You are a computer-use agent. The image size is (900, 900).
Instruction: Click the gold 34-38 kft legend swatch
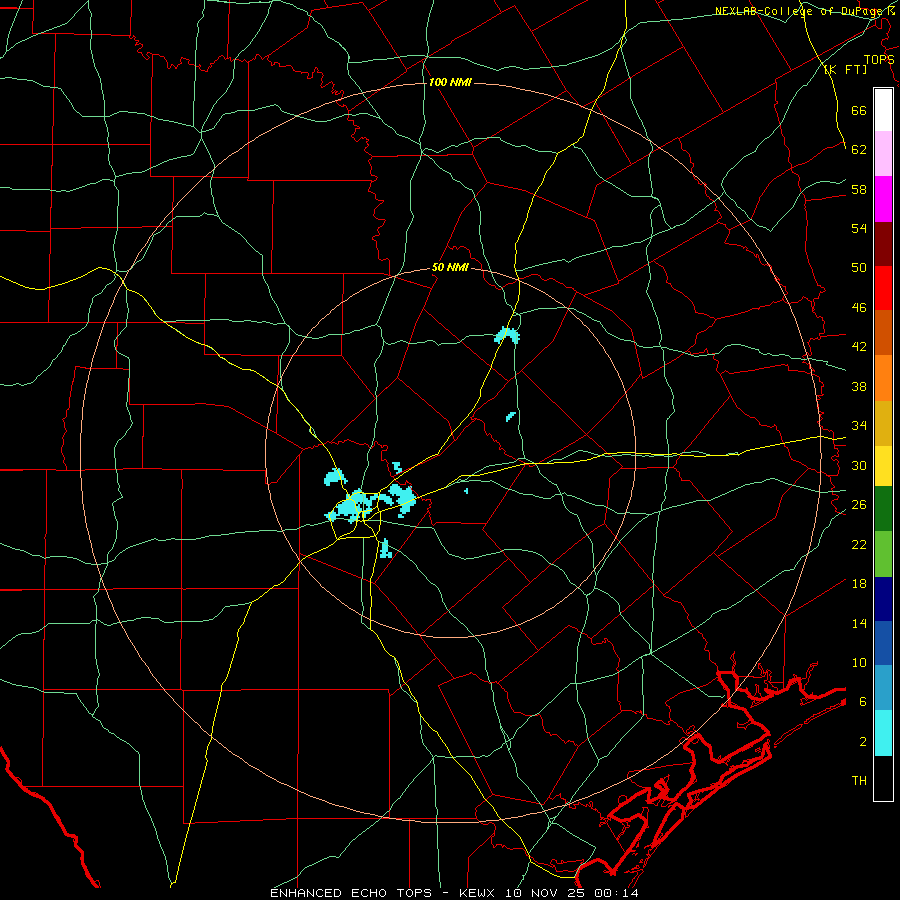(883, 424)
